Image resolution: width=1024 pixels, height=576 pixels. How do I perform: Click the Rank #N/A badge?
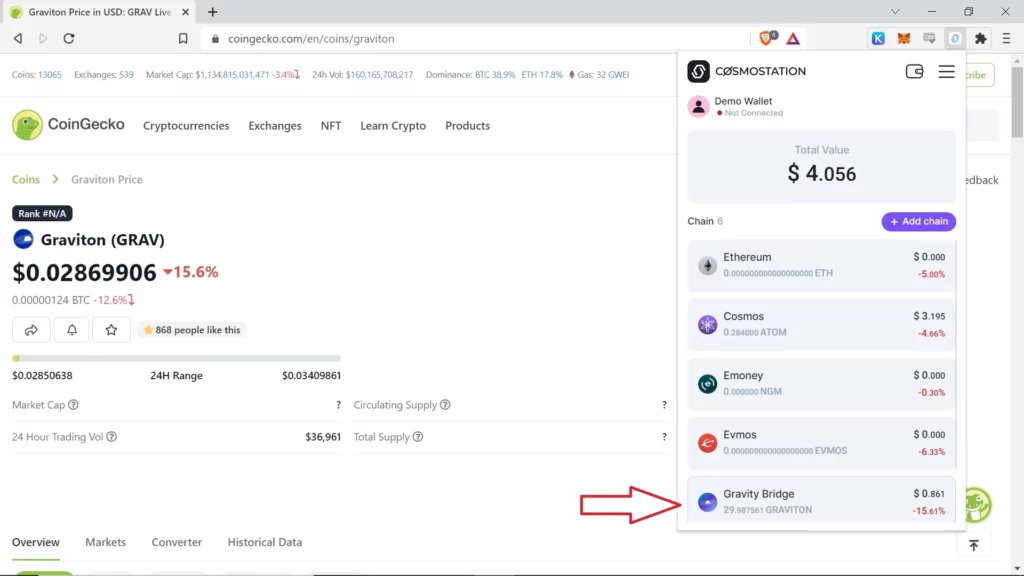pos(42,214)
